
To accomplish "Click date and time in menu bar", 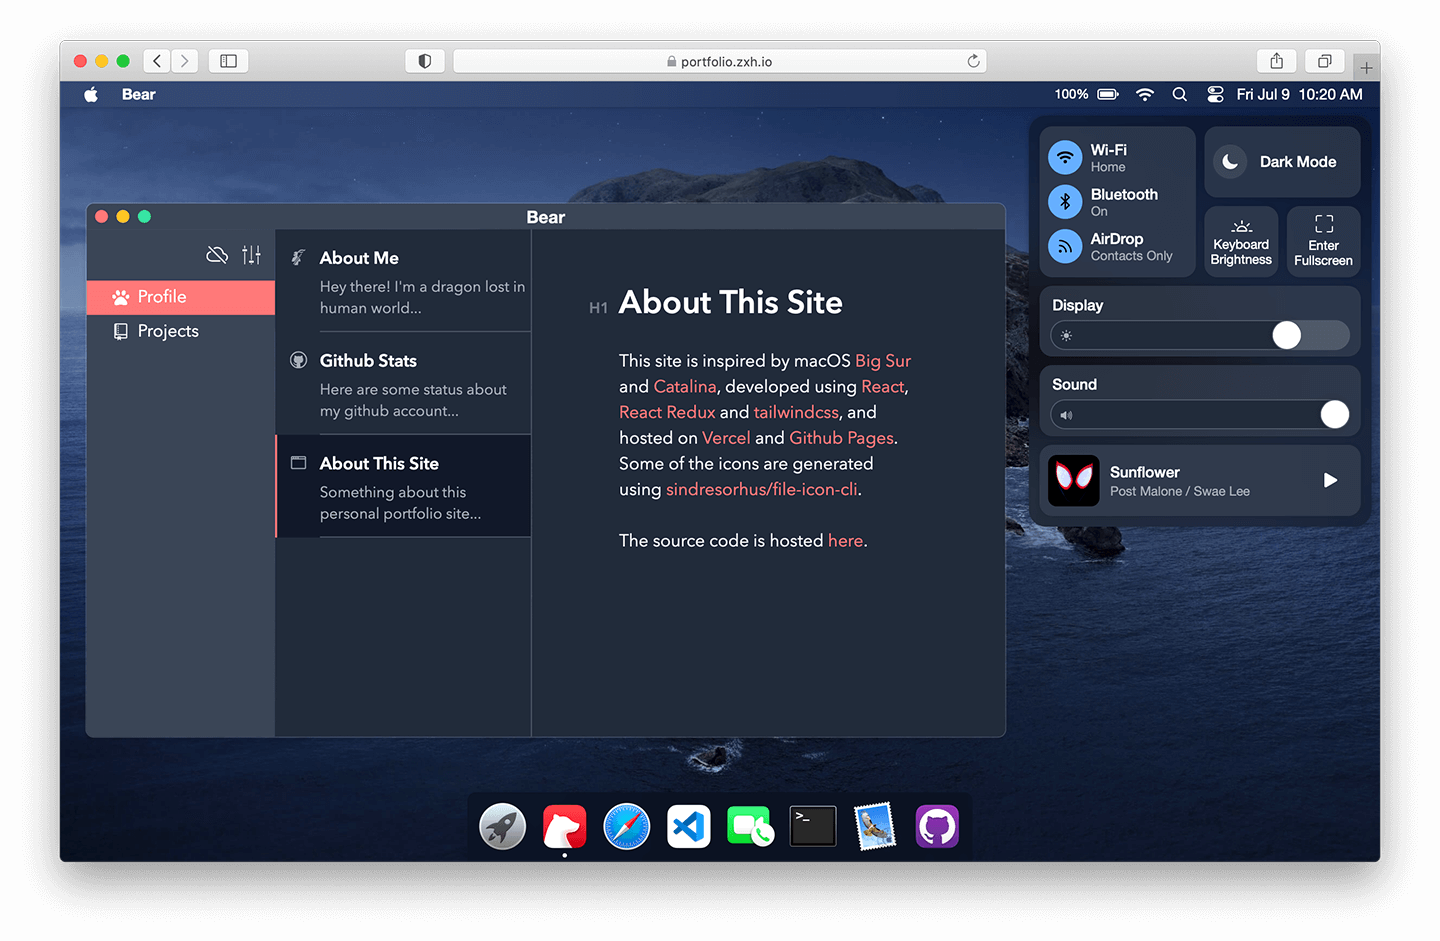I will [1299, 94].
